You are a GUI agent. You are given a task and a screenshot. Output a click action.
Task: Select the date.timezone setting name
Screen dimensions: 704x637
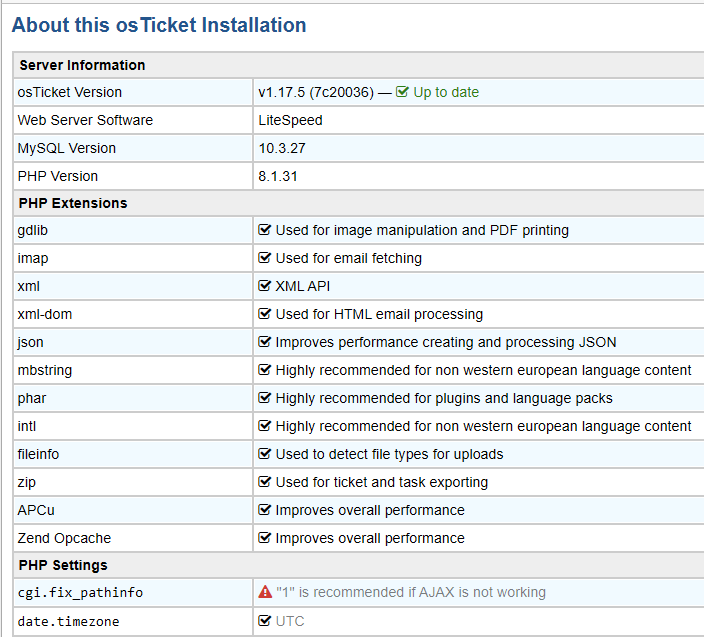tap(68, 622)
